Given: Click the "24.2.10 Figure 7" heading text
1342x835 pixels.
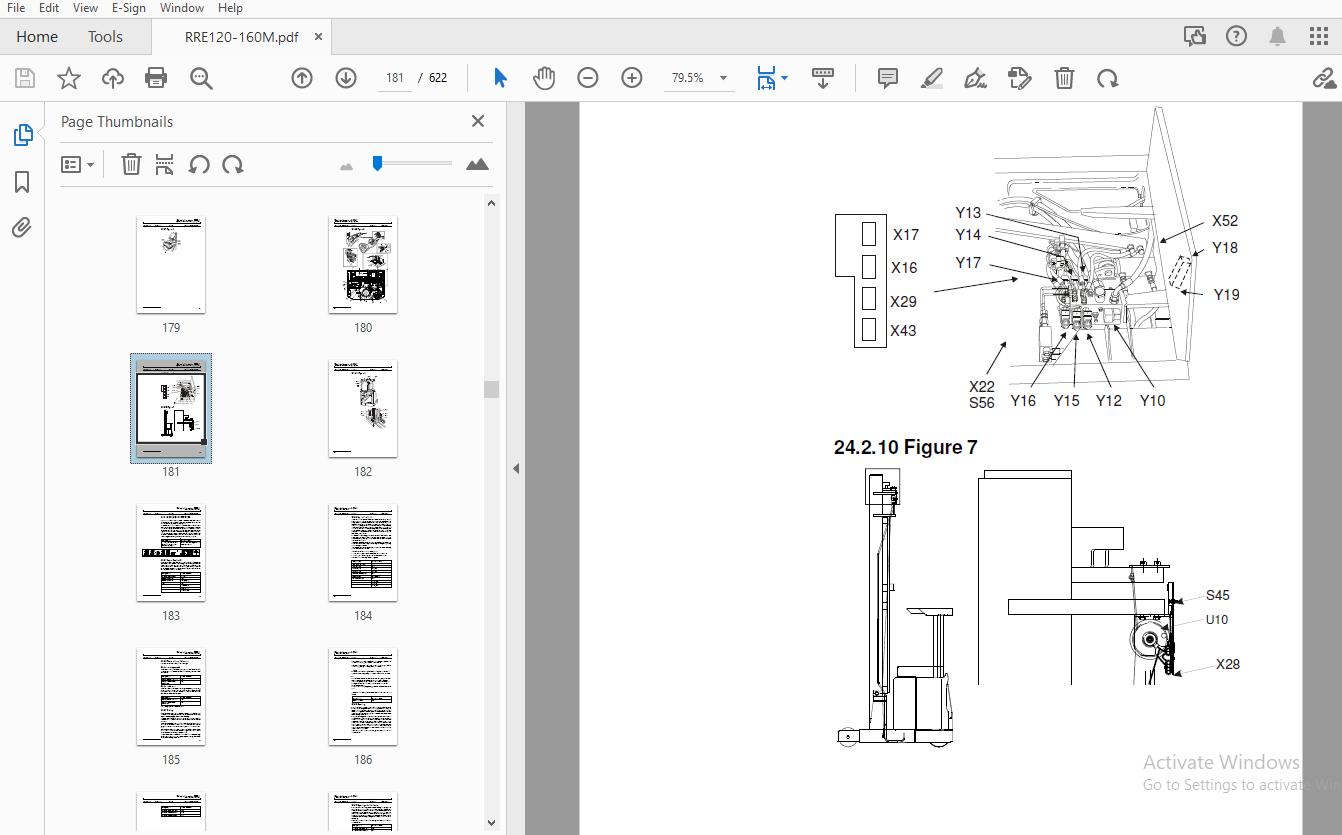Looking at the screenshot, I should (x=905, y=447).
